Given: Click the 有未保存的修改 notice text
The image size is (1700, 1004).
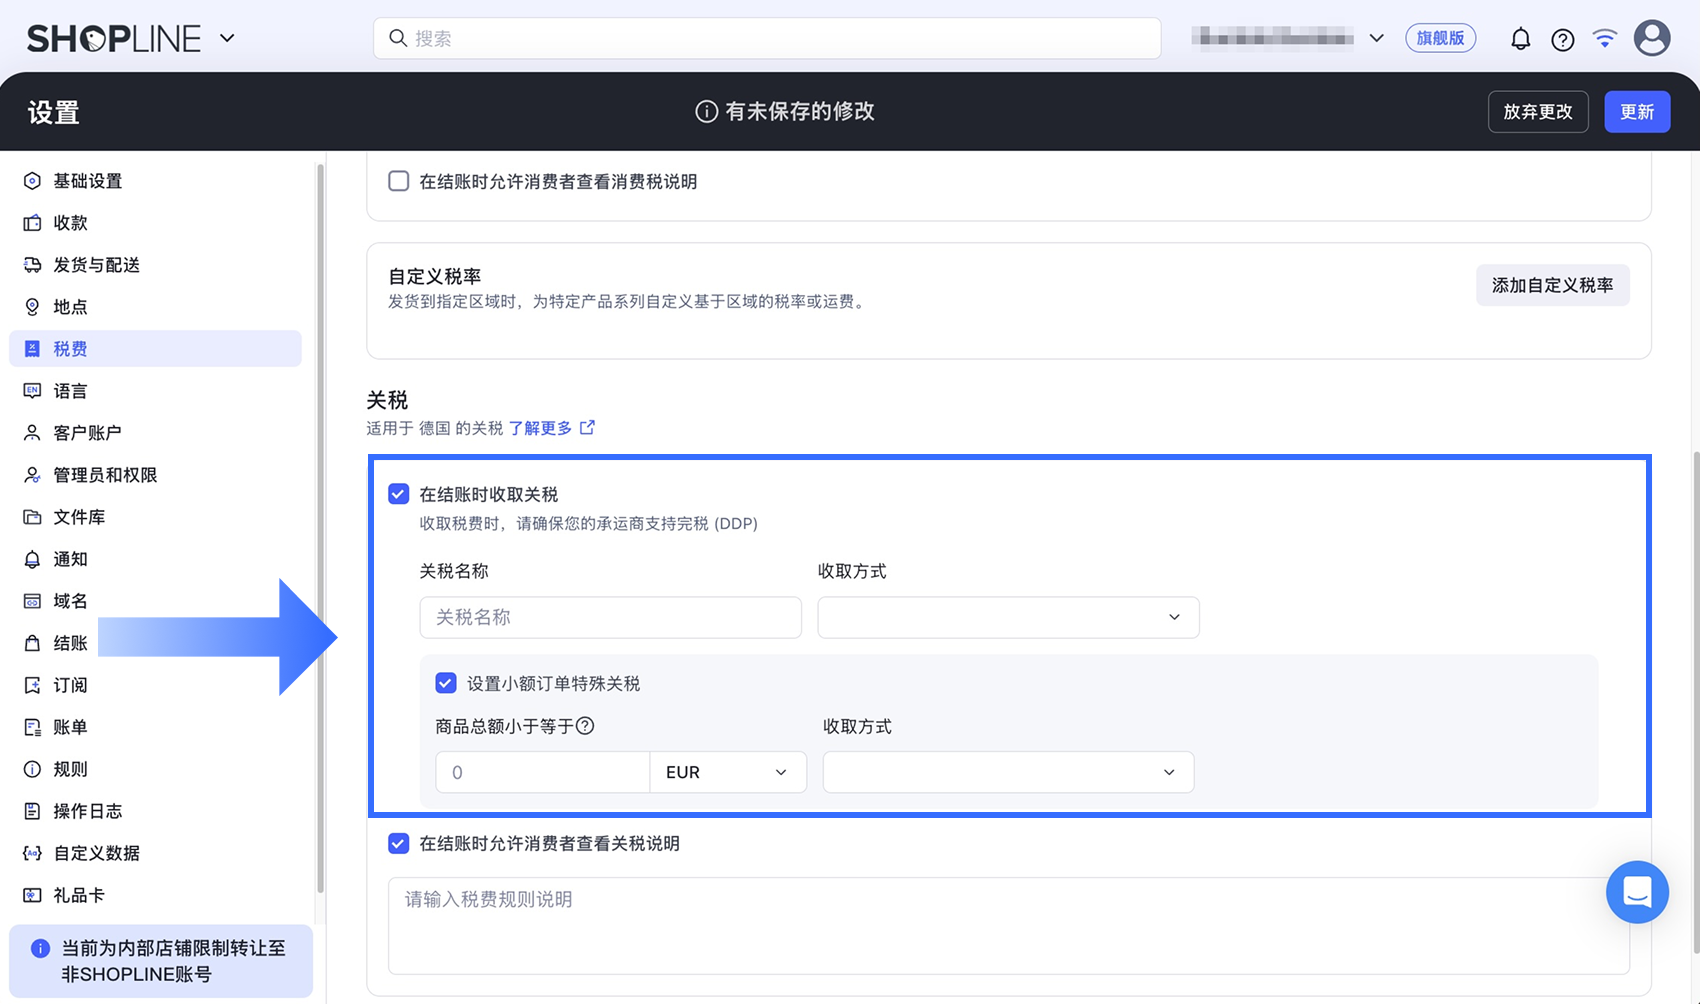Looking at the screenshot, I should pos(800,112).
